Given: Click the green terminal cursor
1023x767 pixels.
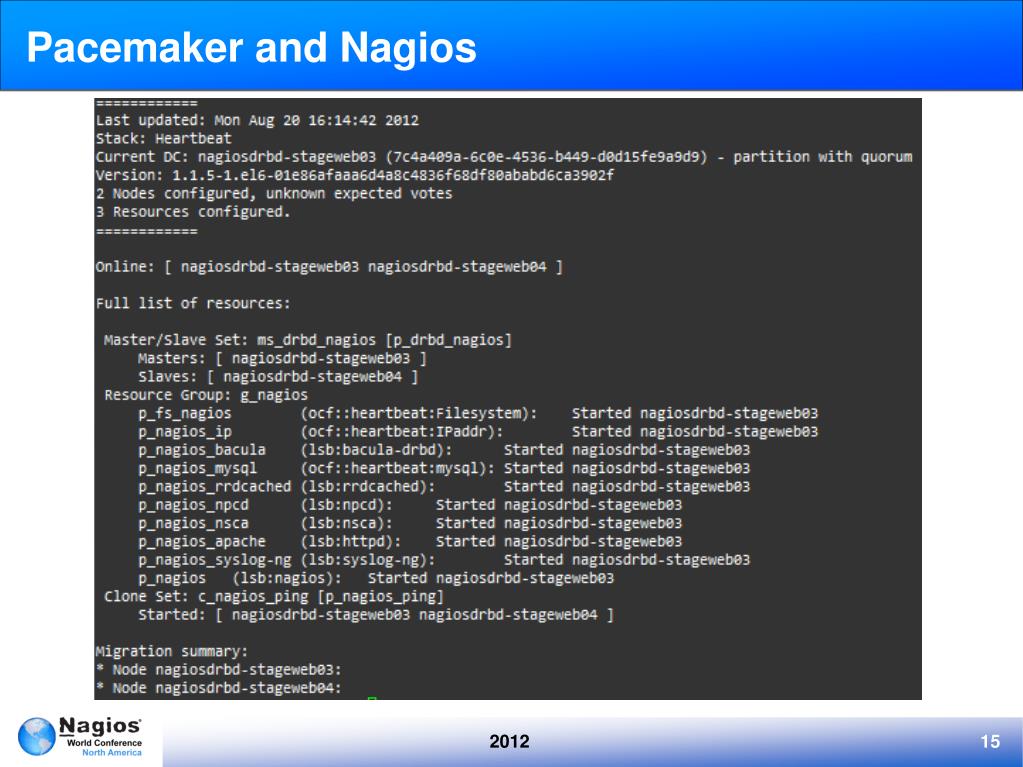Looking at the screenshot, I should point(372,699).
